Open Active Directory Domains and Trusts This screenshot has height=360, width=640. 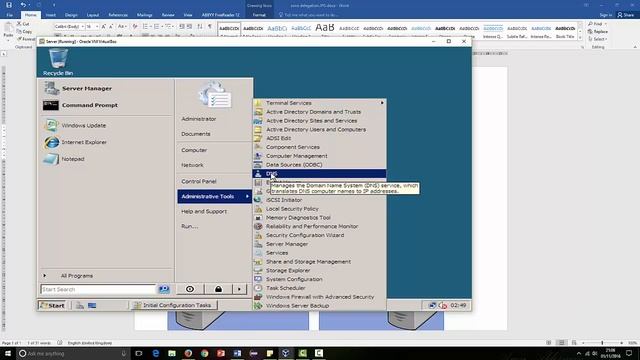[319, 112]
